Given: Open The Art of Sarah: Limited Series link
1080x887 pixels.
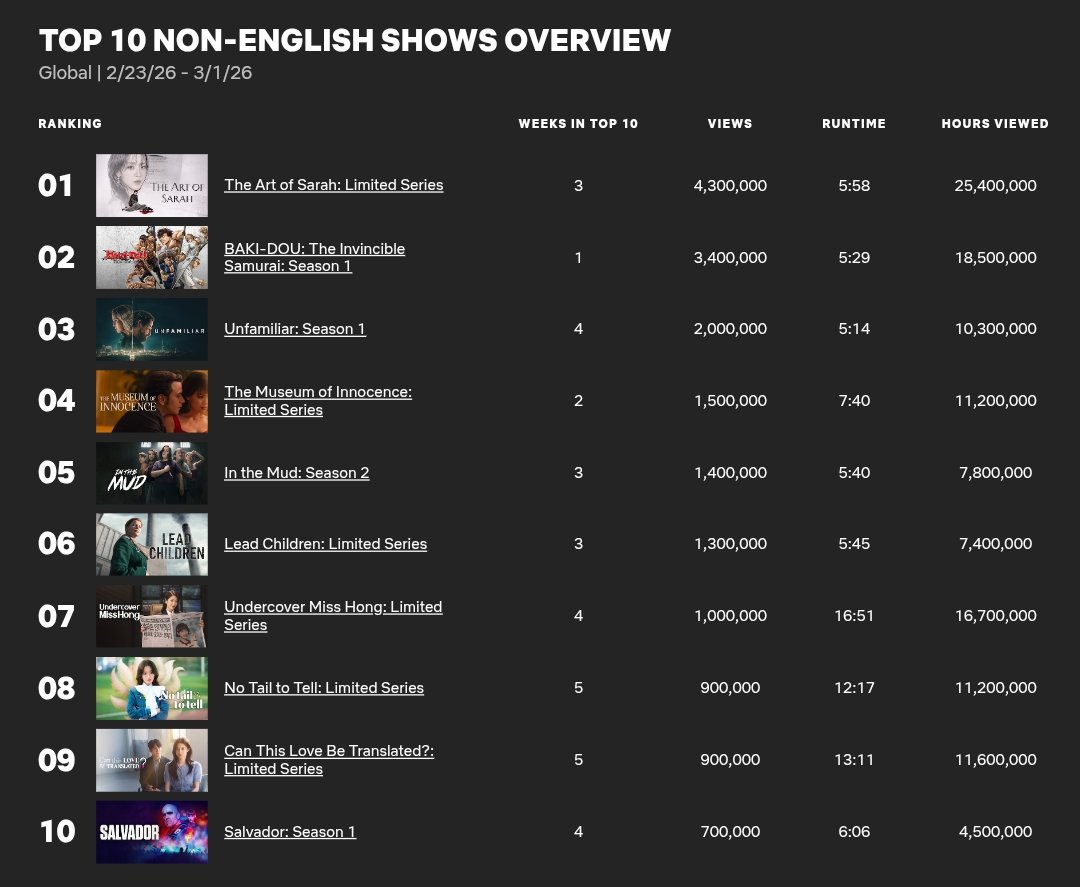Looking at the screenshot, I should (333, 185).
